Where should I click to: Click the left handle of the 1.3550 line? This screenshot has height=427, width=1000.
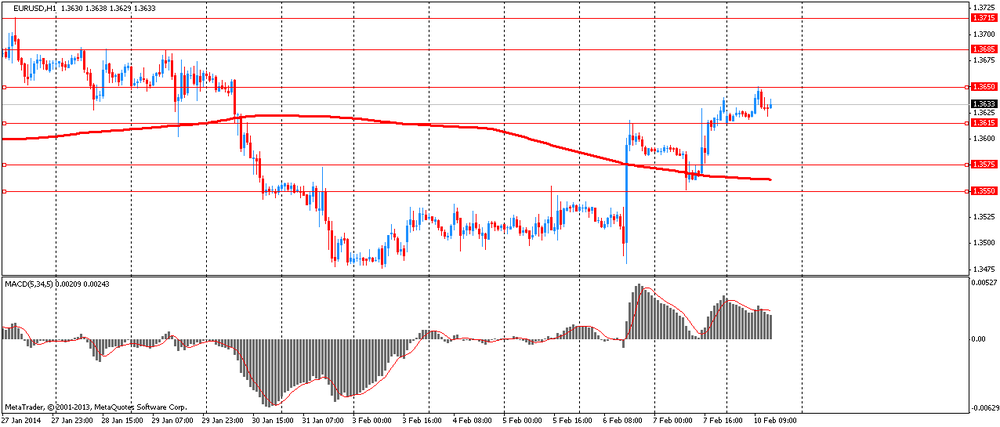4,191
